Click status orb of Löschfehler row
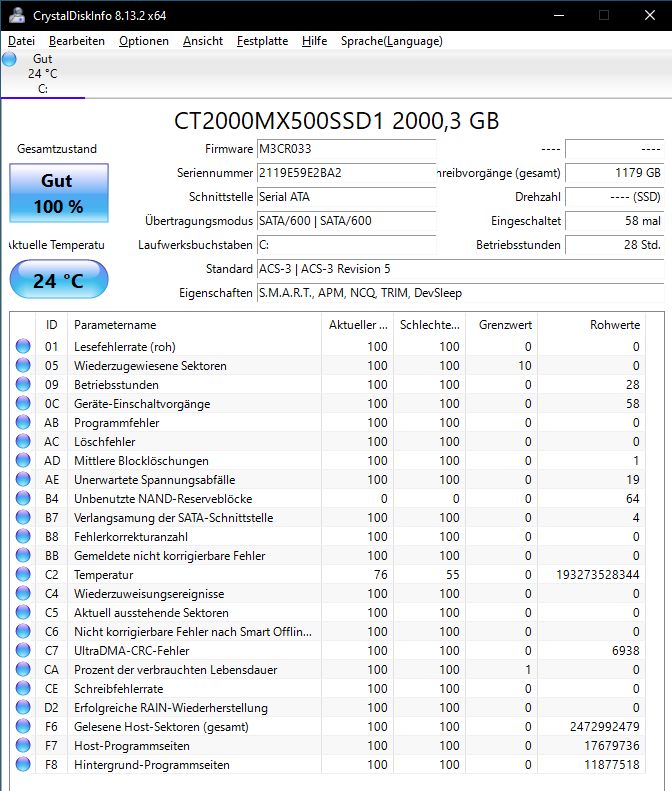Image resolution: width=672 pixels, height=791 pixels. point(23,441)
